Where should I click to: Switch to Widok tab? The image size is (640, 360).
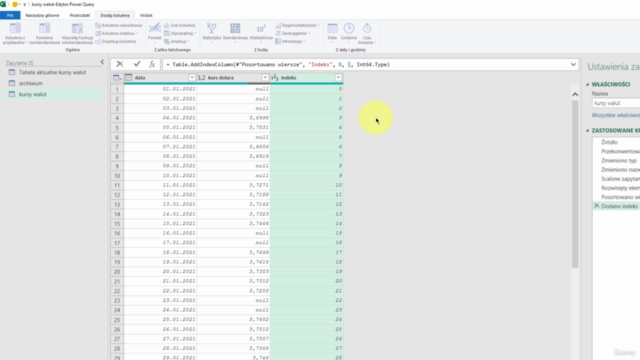click(146, 16)
